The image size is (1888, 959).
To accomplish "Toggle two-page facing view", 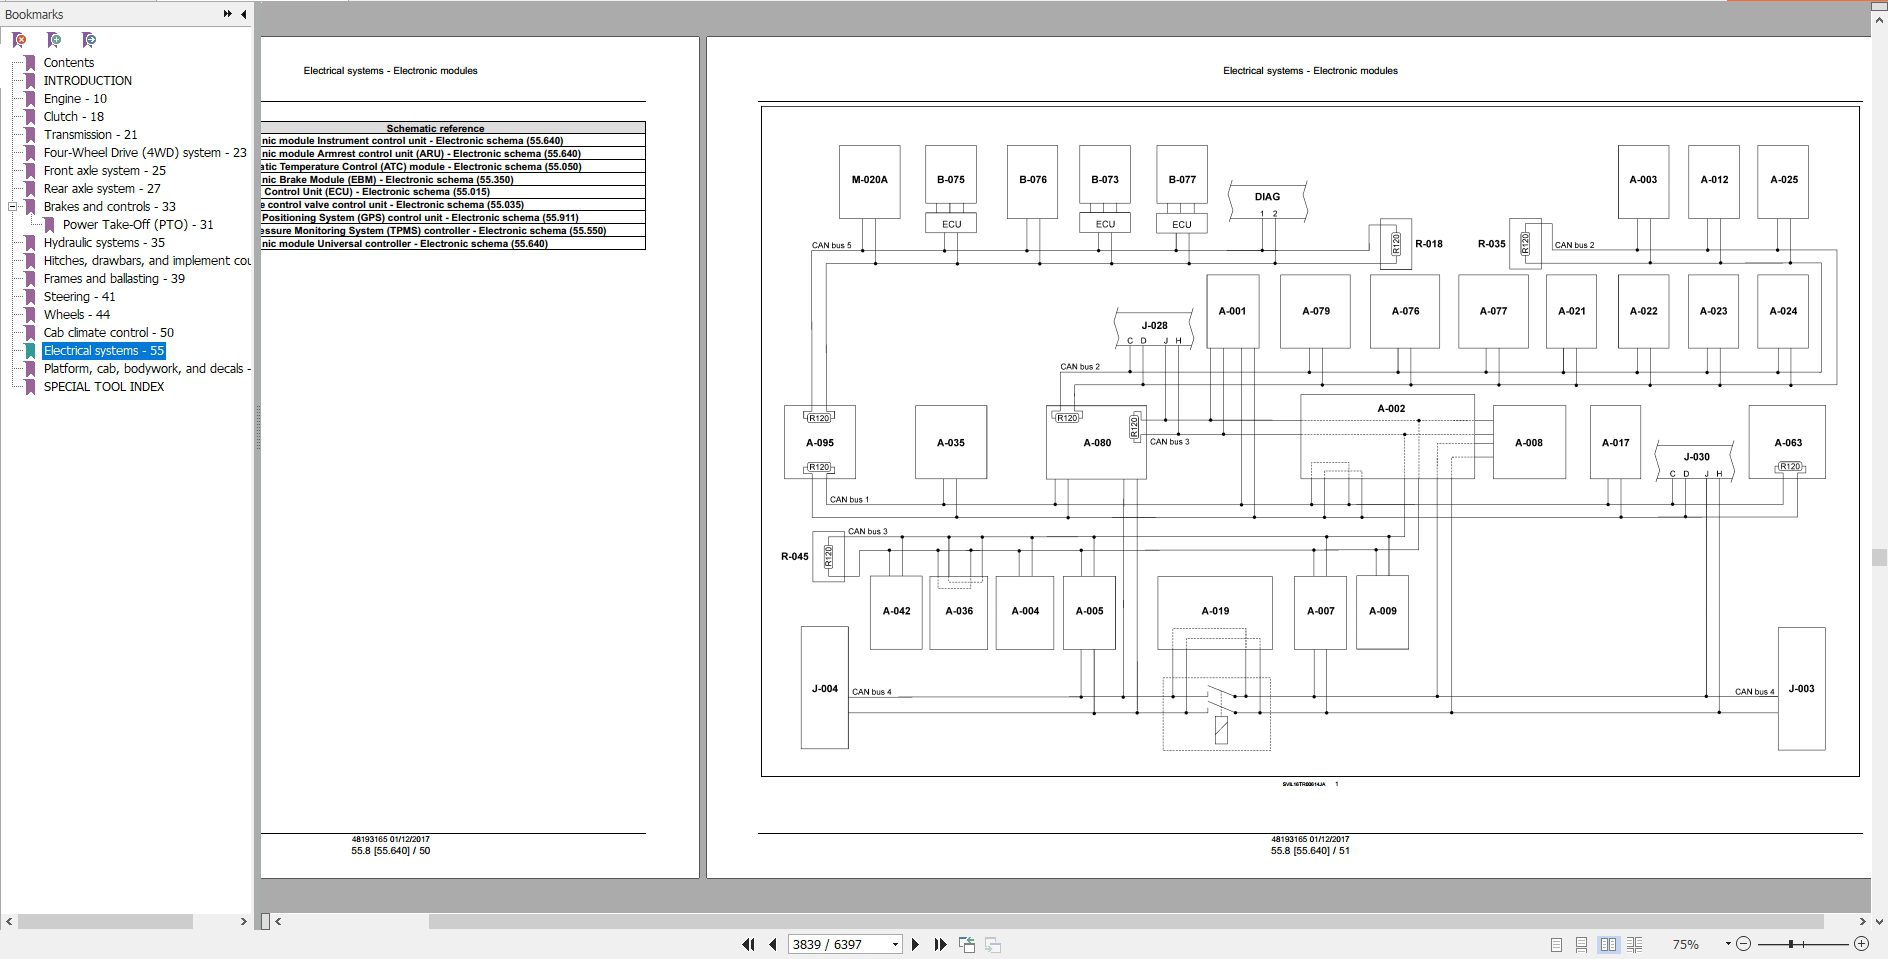I will coord(1608,944).
